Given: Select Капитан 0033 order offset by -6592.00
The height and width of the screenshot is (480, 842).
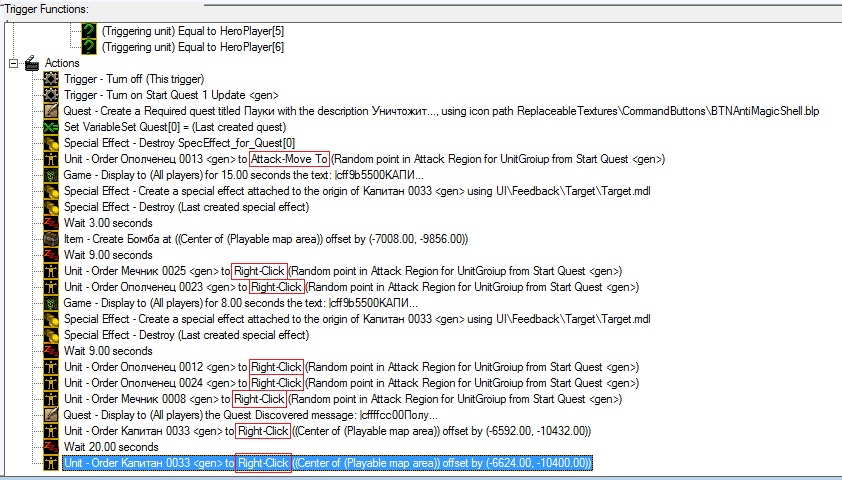Looking at the screenshot, I should point(328,431).
